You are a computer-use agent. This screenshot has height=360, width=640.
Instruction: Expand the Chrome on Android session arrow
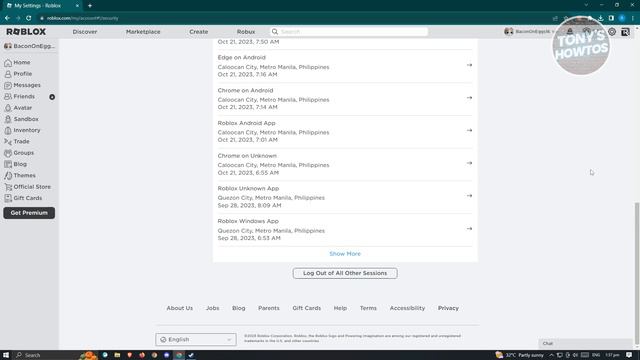tap(469, 98)
